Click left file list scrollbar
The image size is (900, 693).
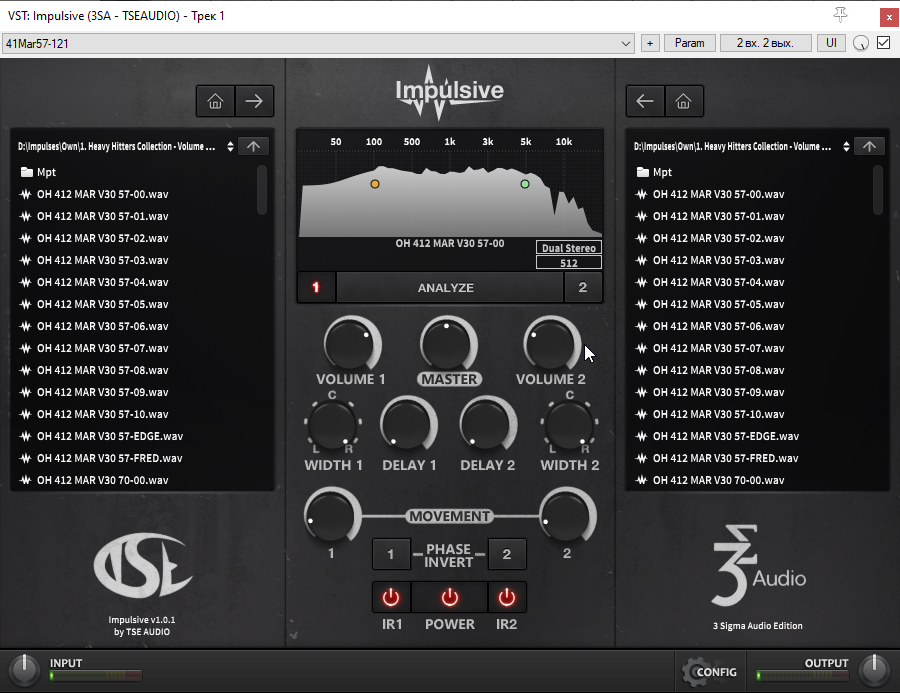[262, 190]
